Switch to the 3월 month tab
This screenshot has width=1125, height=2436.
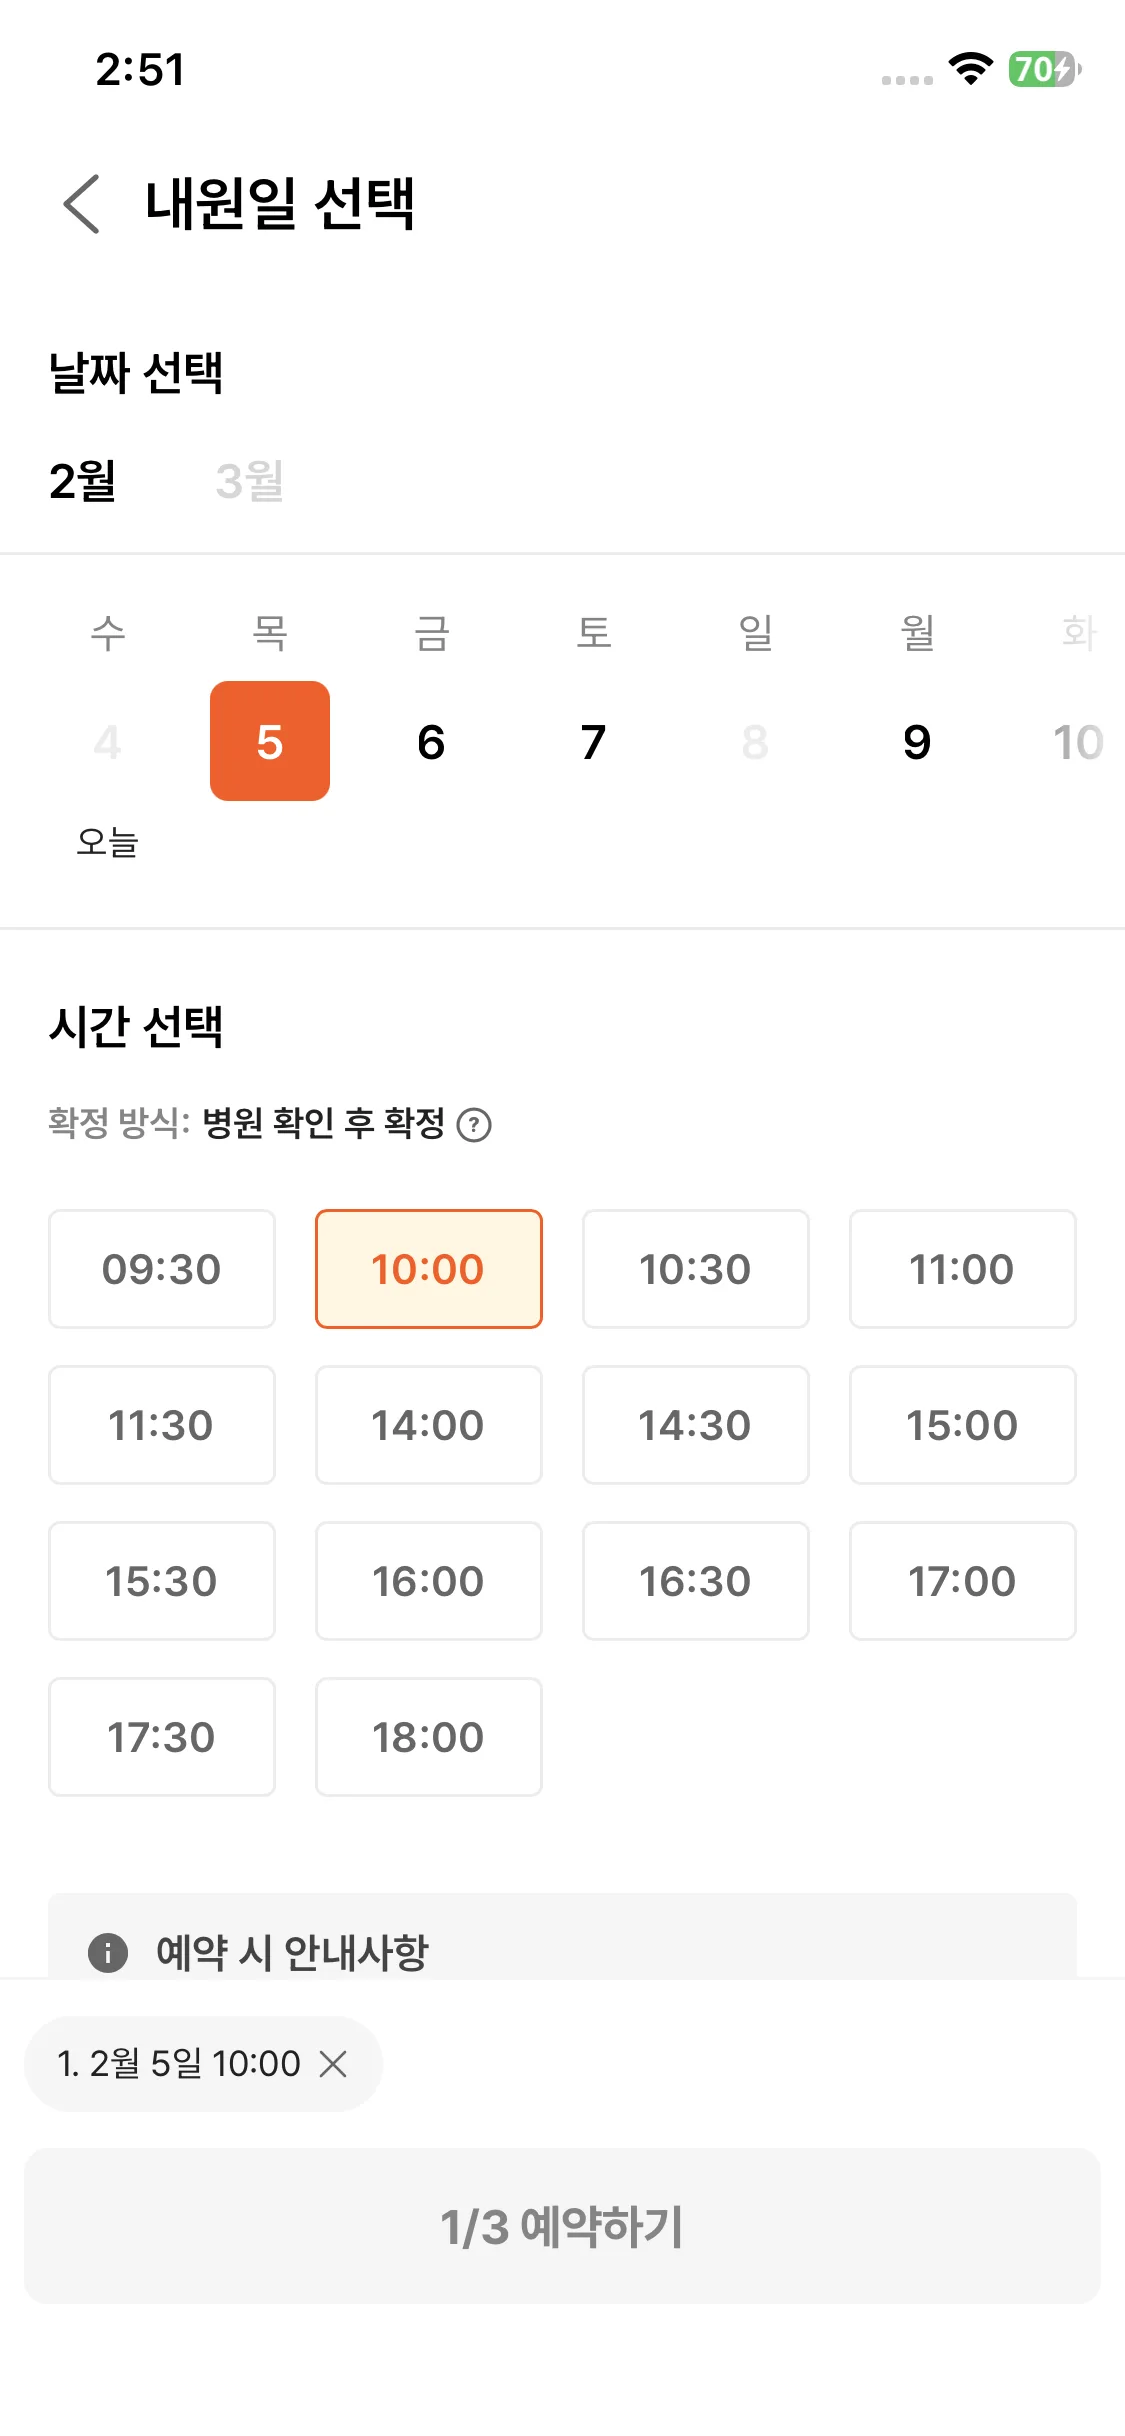coord(250,481)
